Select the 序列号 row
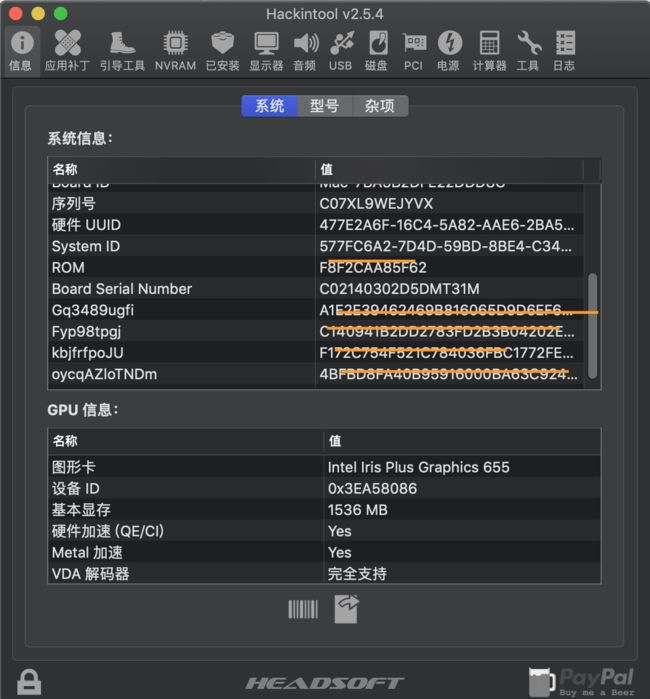The height and width of the screenshot is (699, 650). click(x=316, y=204)
